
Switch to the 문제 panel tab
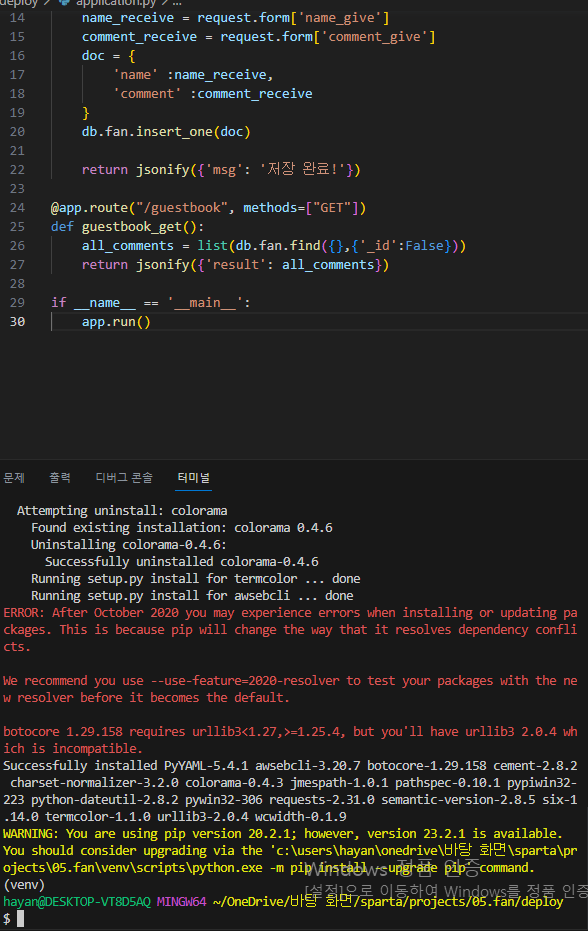coord(14,477)
